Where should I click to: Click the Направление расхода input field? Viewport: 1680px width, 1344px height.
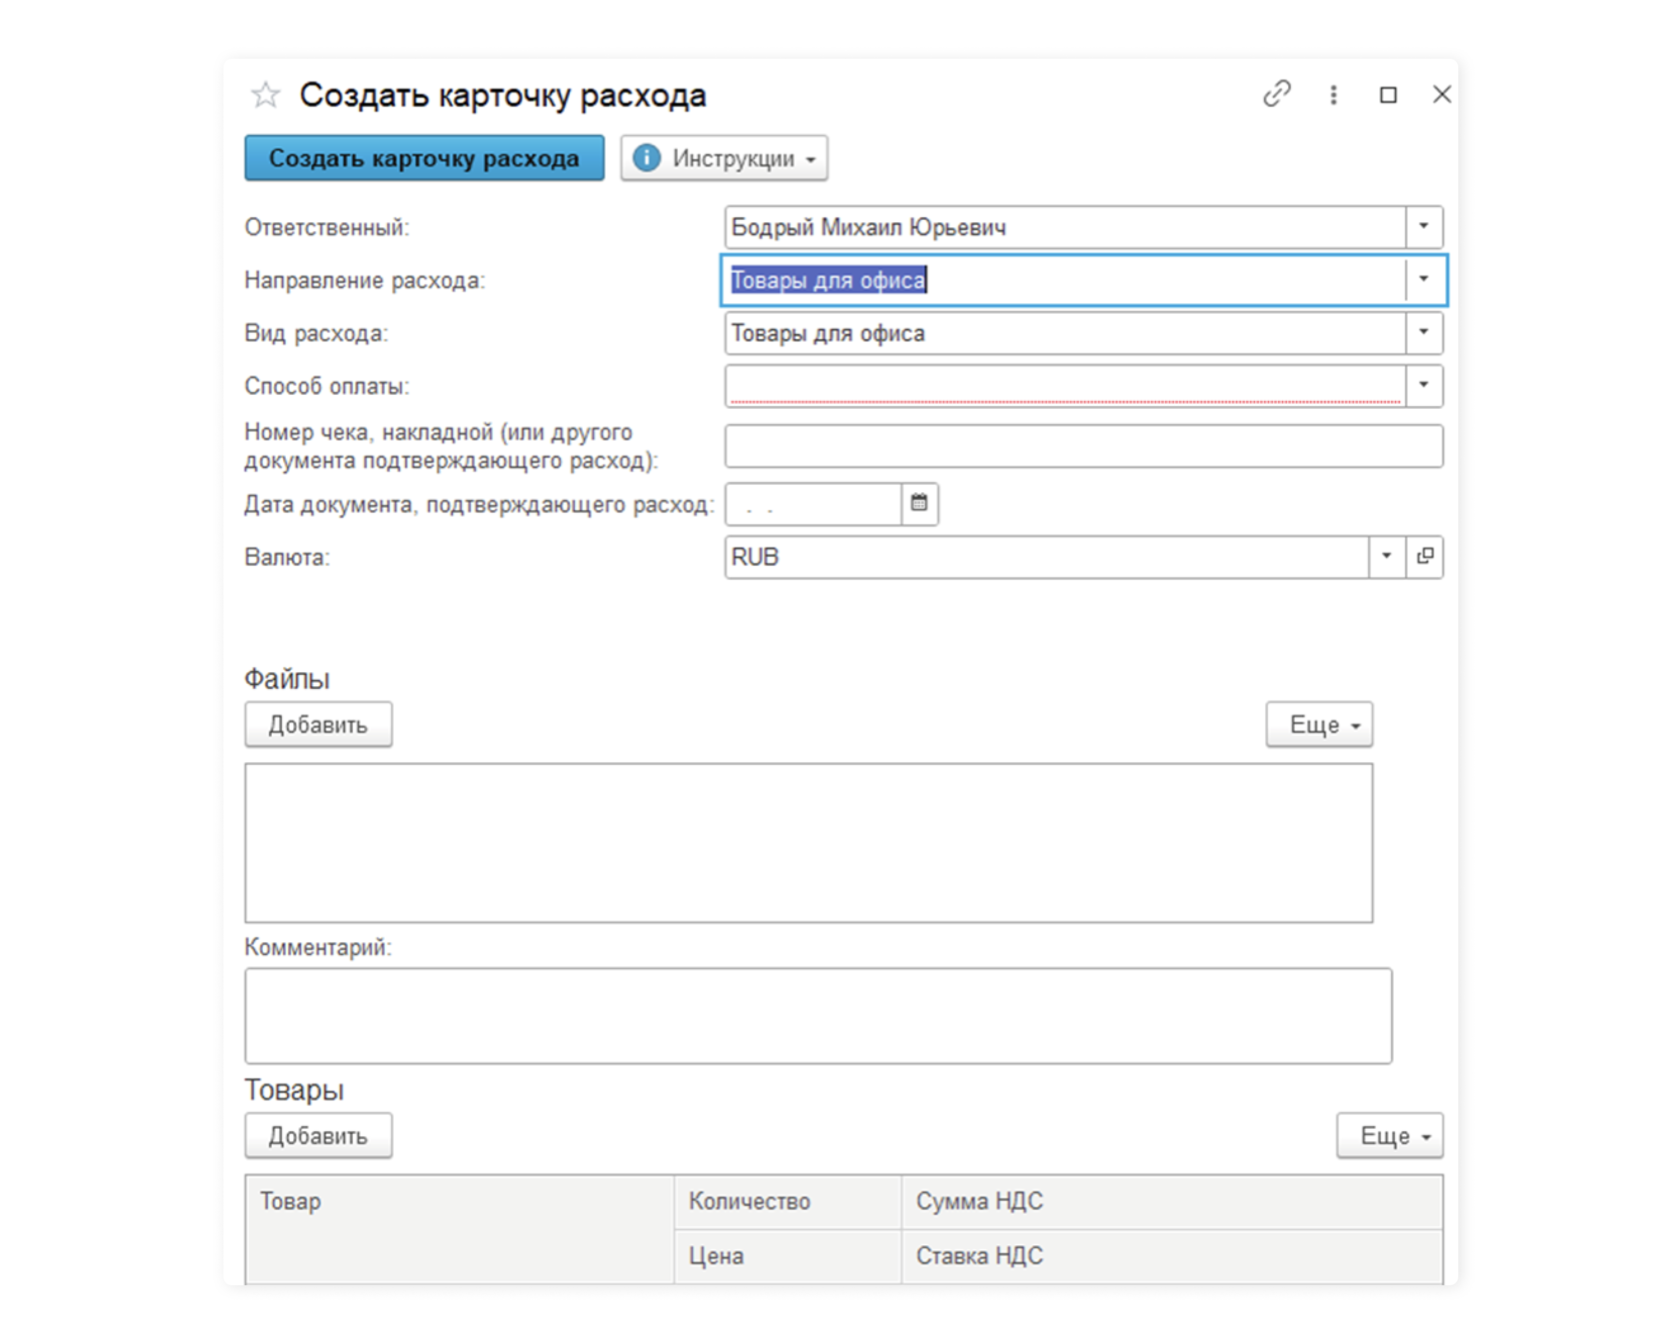[x=1065, y=280]
